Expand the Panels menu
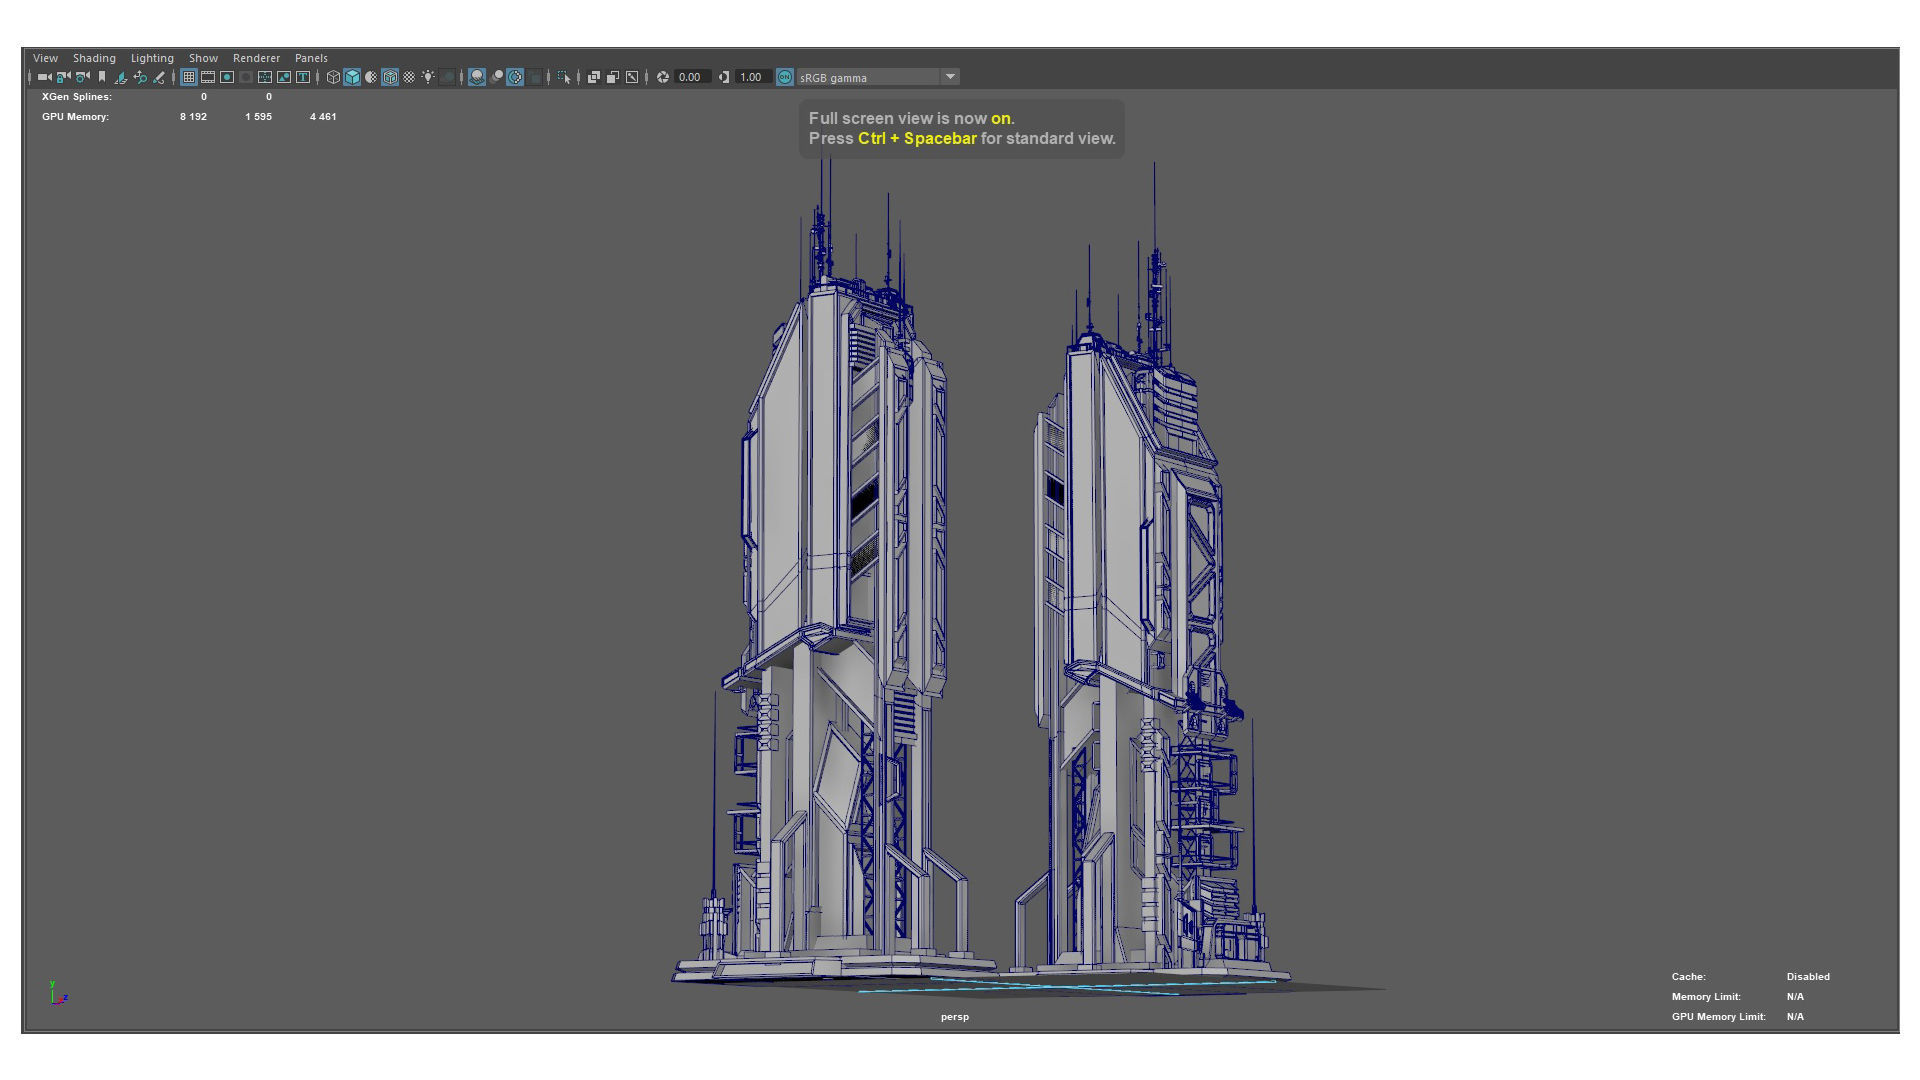The height and width of the screenshot is (1080, 1920). (311, 58)
